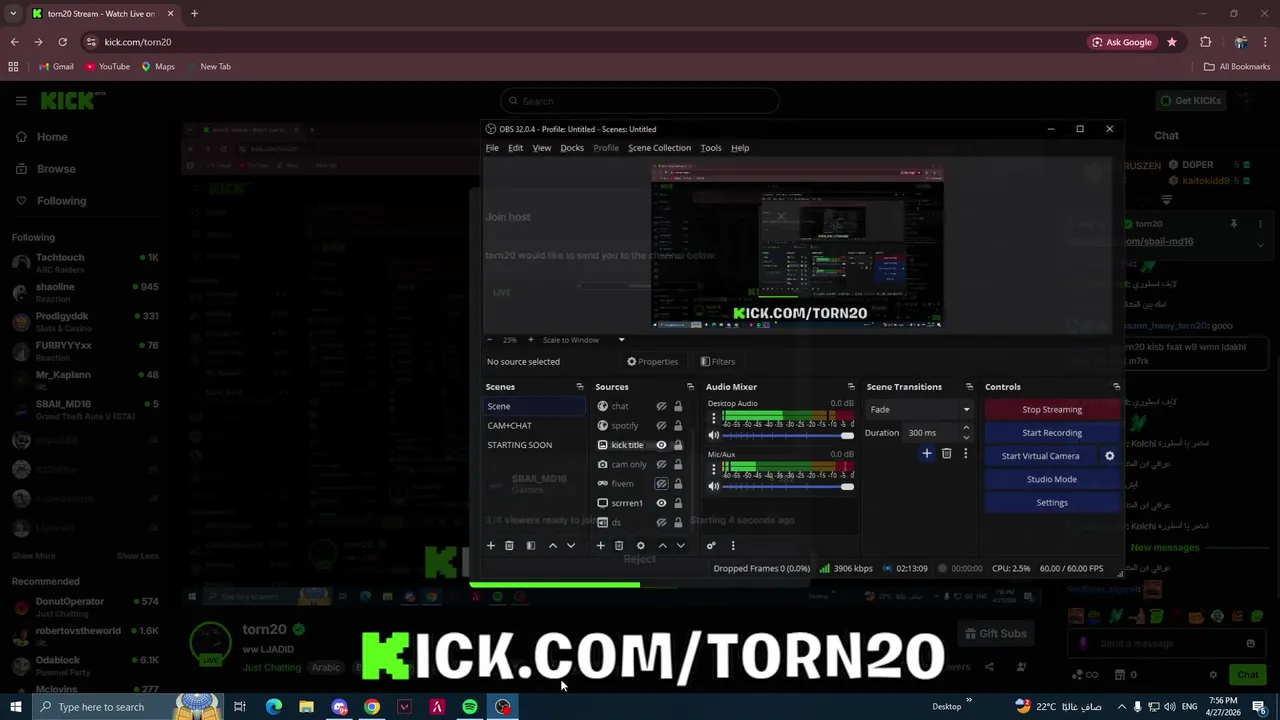Open OBS Docks menu
Viewport: 1280px width, 720px height.
pyautogui.click(x=572, y=148)
